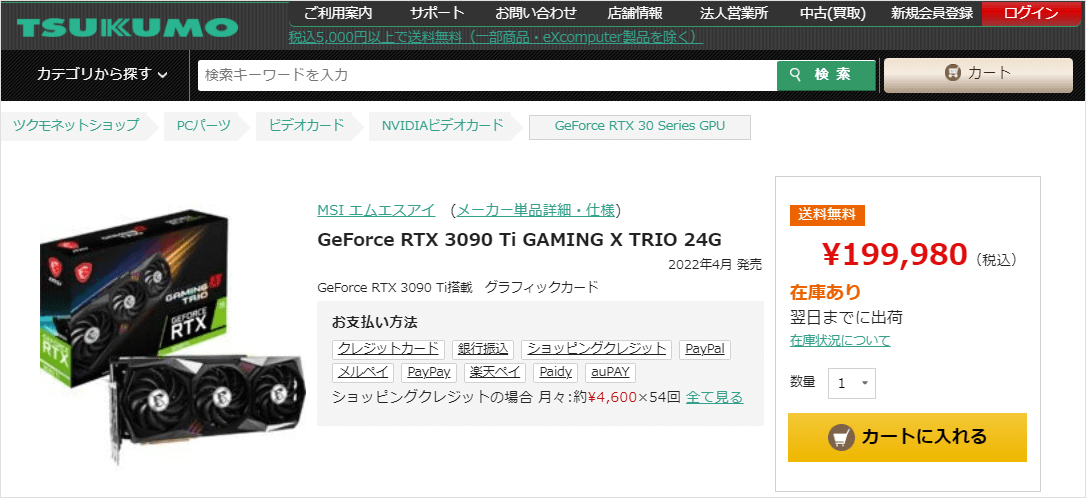
Task: Select クレジットカード payment method
Action: pos(388,348)
